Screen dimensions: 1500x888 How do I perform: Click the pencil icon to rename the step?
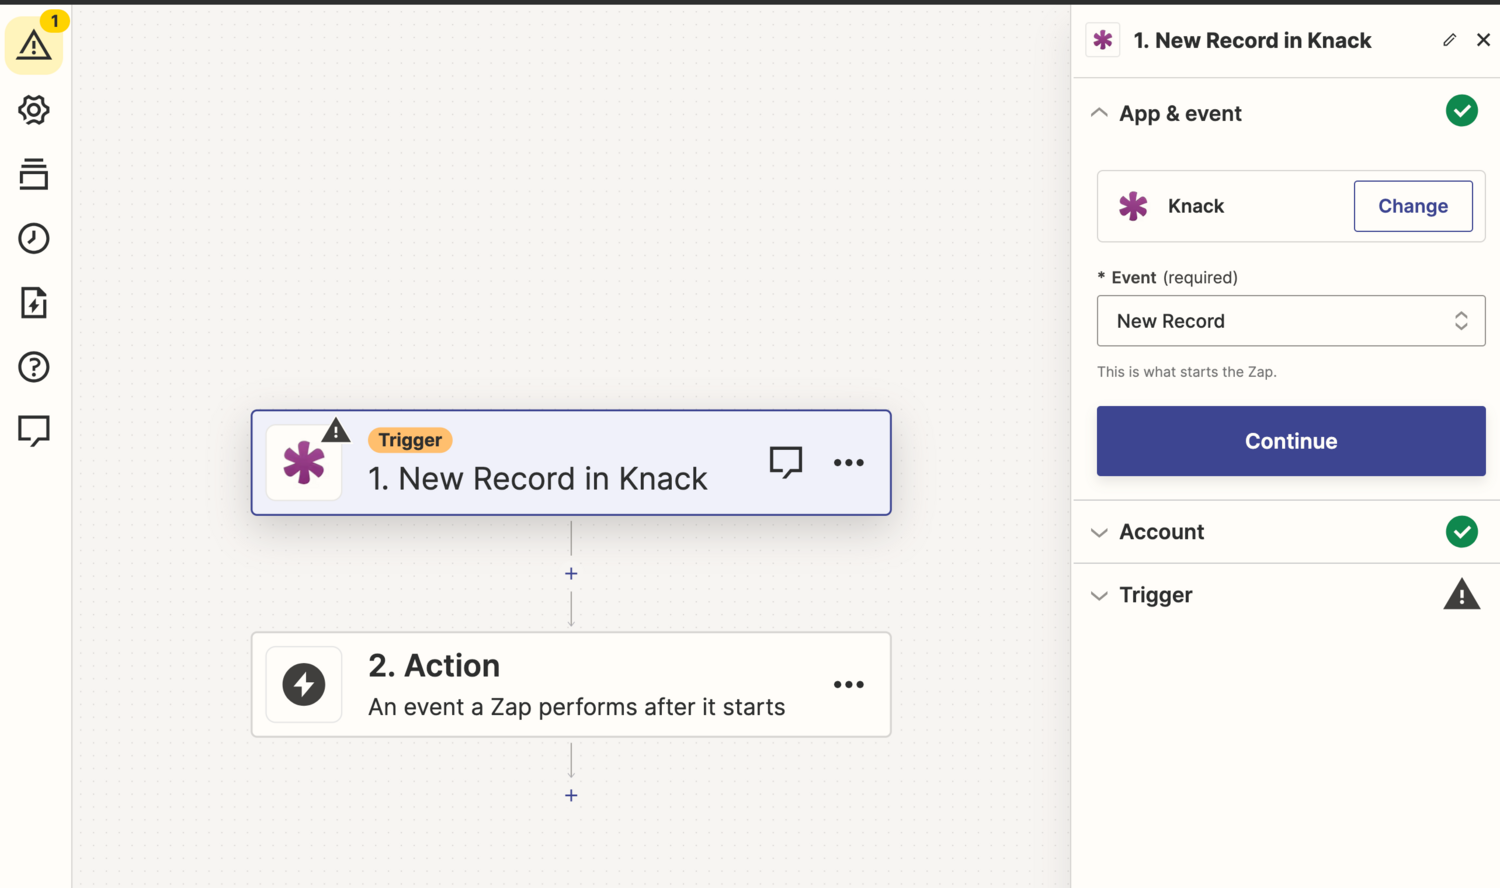(x=1449, y=40)
